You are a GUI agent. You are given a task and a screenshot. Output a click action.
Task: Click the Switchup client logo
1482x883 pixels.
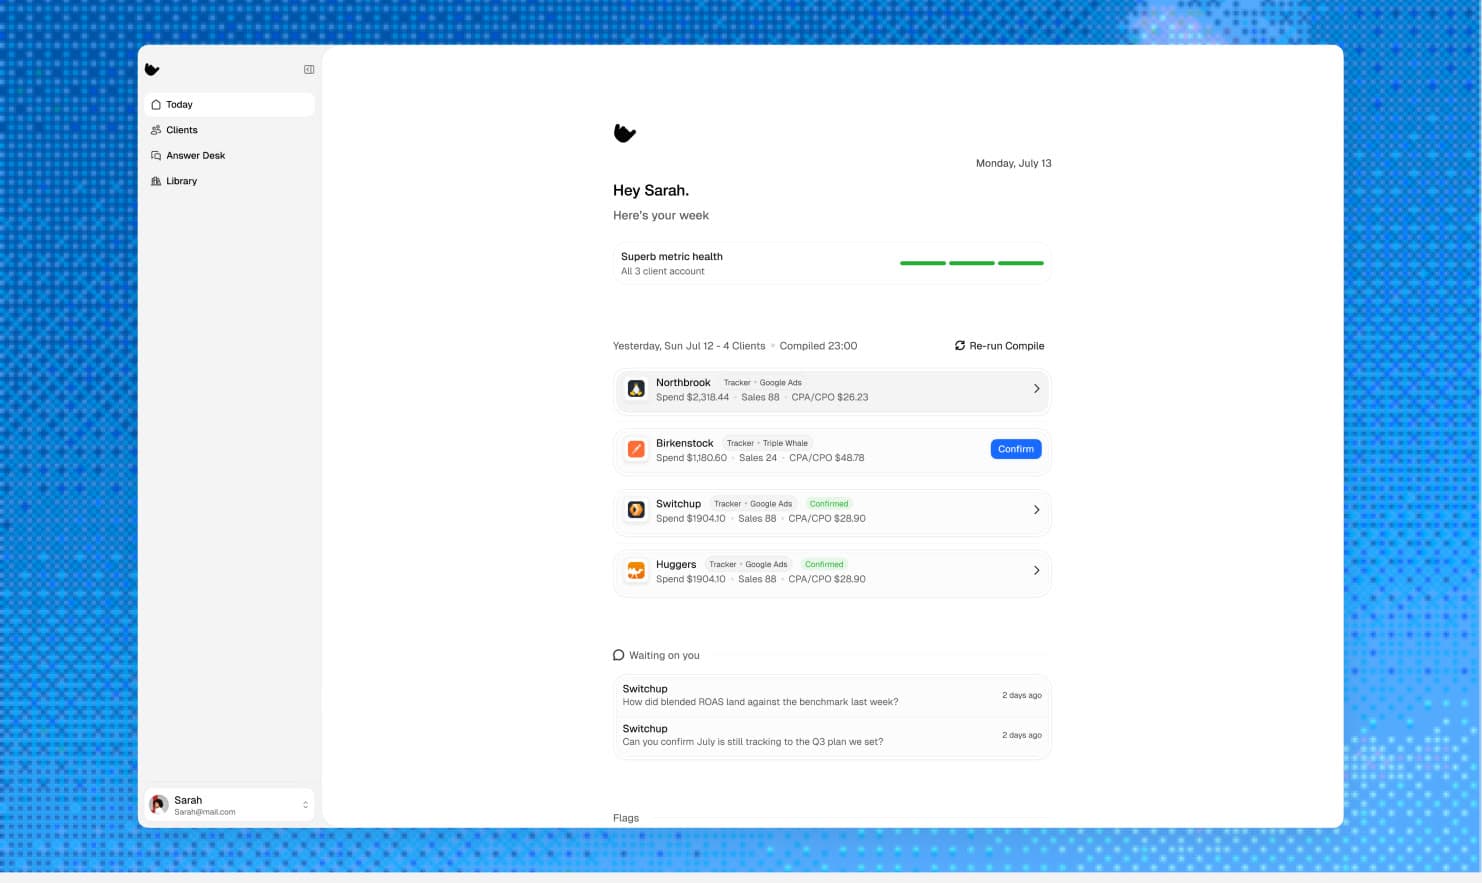[636, 510]
